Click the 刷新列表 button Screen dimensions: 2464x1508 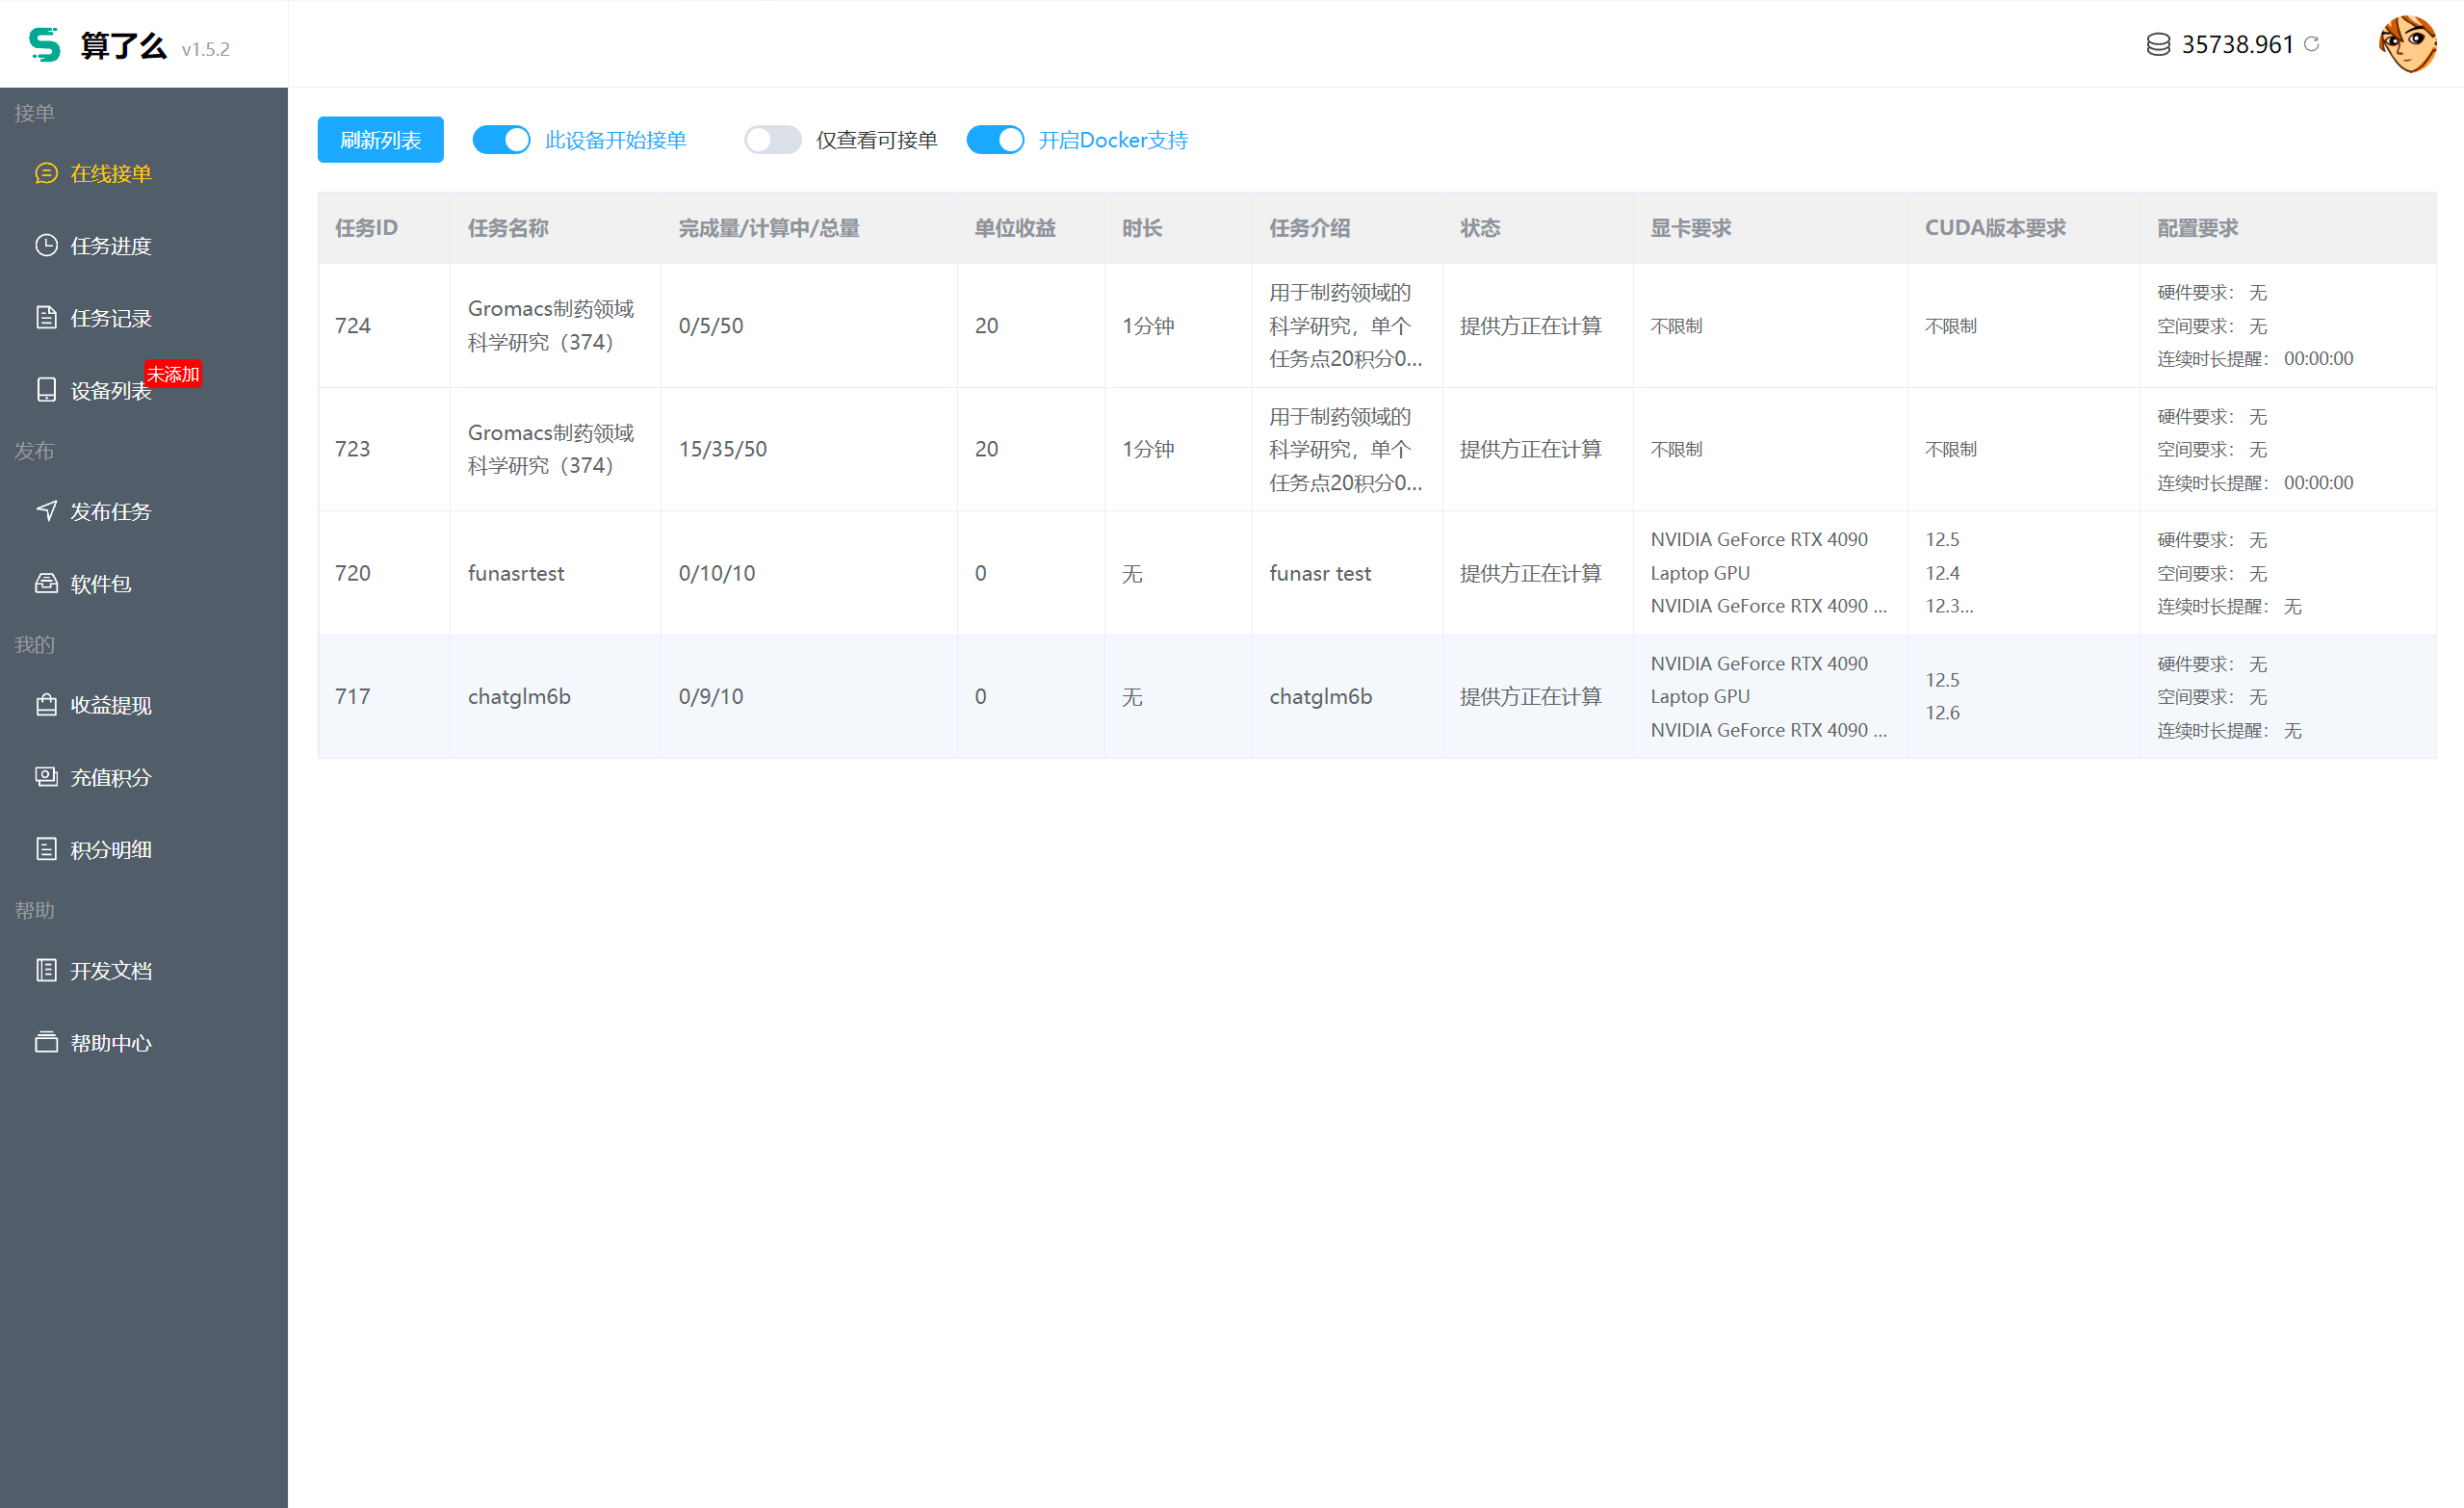(380, 140)
